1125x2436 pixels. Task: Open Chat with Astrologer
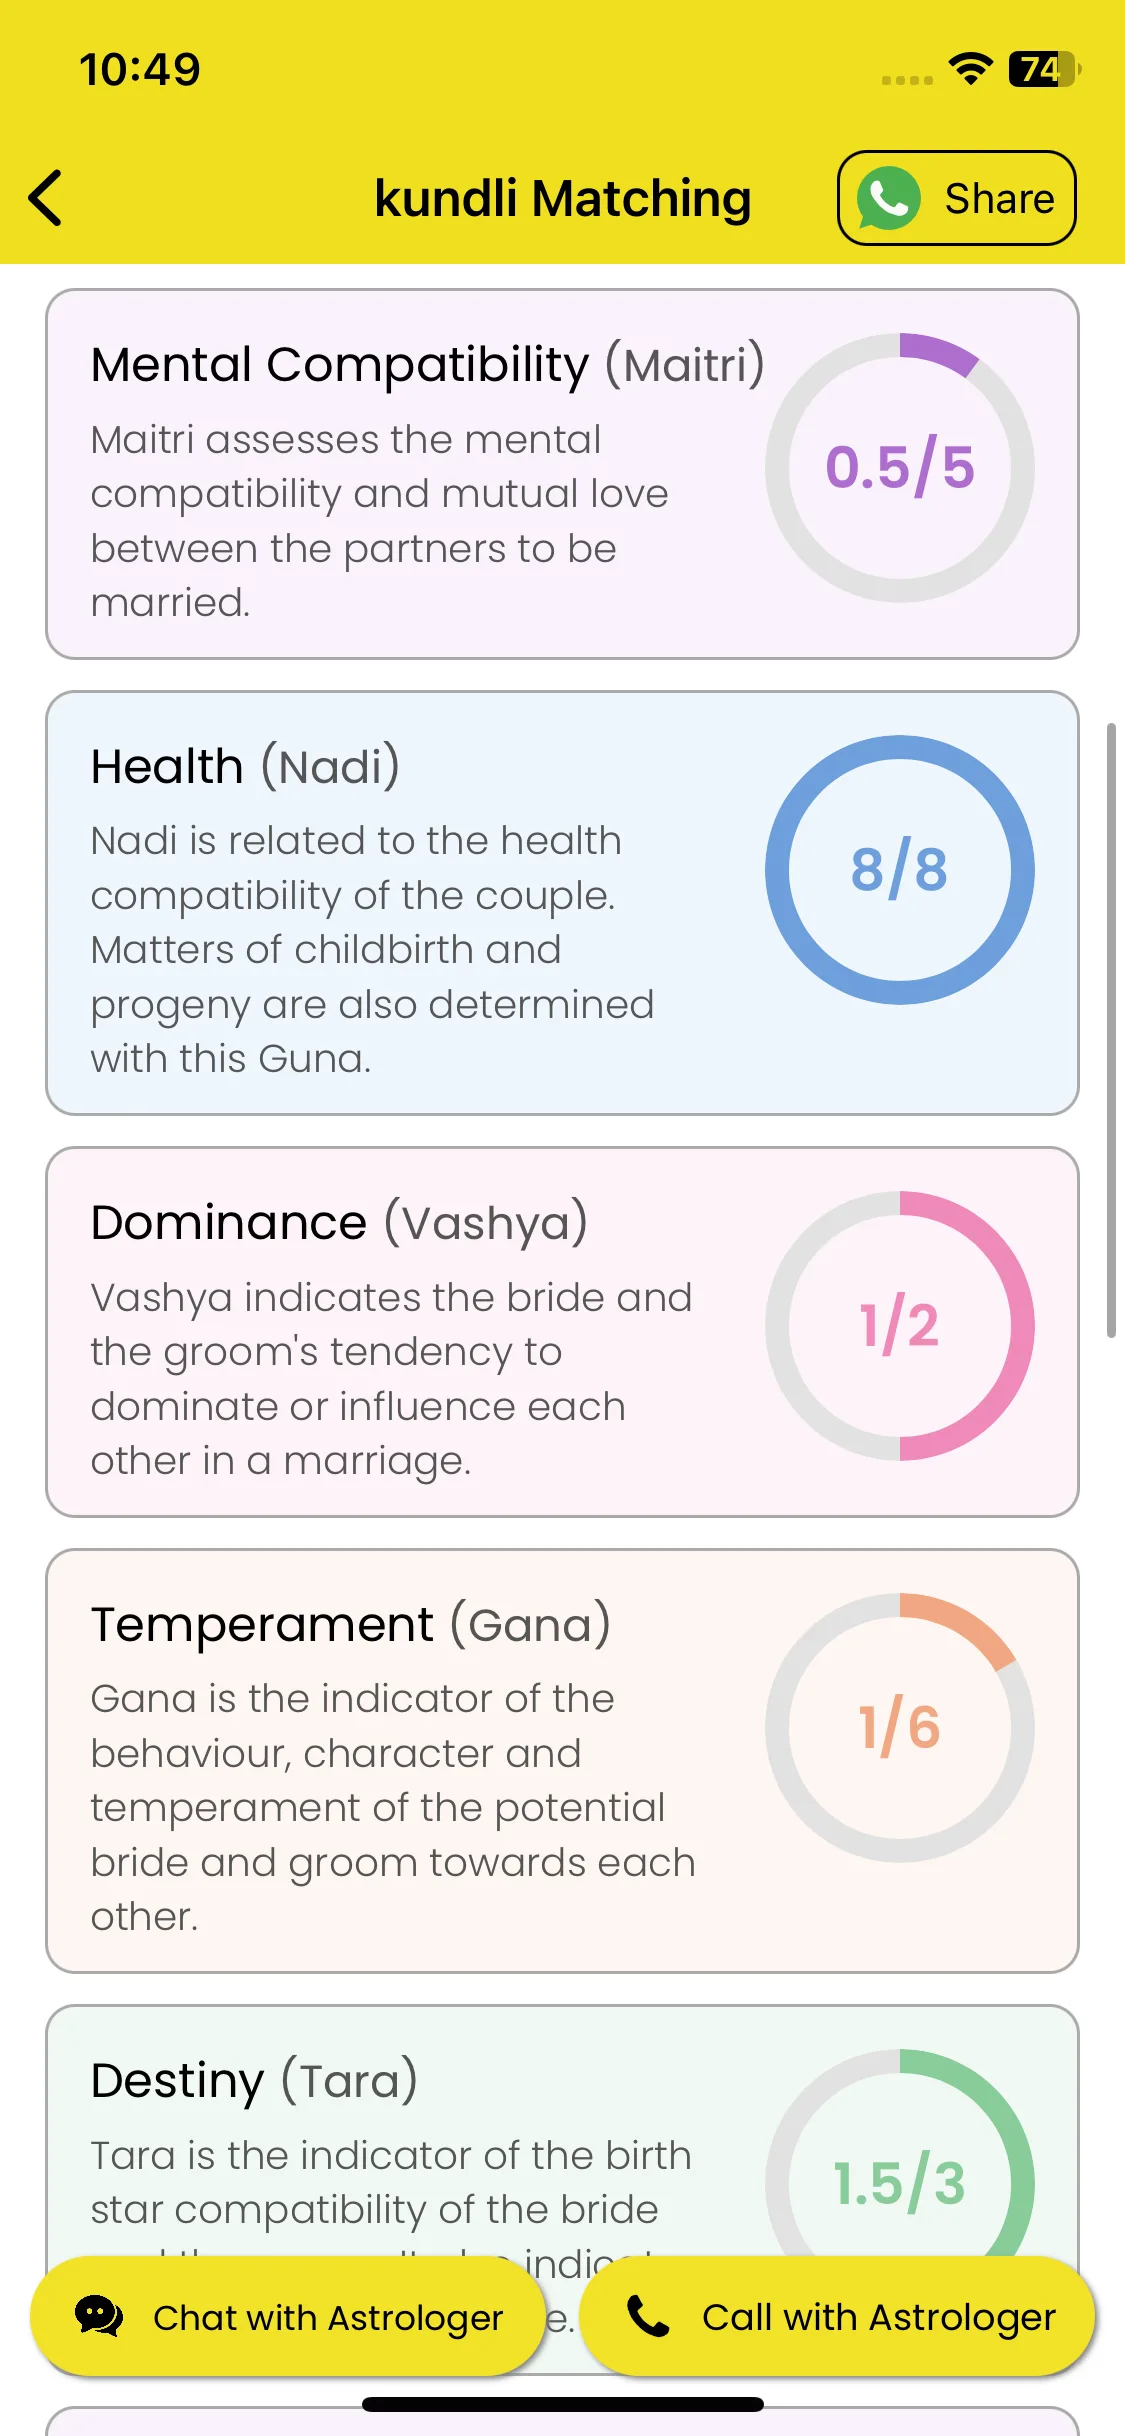(x=287, y=2316)
